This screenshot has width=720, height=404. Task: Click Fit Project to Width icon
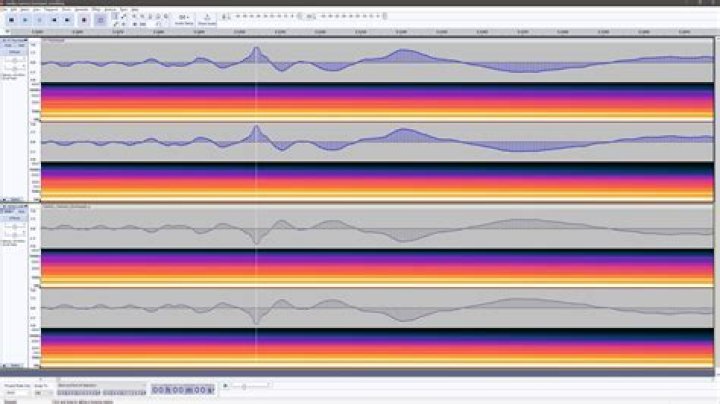tap(158, 16)
